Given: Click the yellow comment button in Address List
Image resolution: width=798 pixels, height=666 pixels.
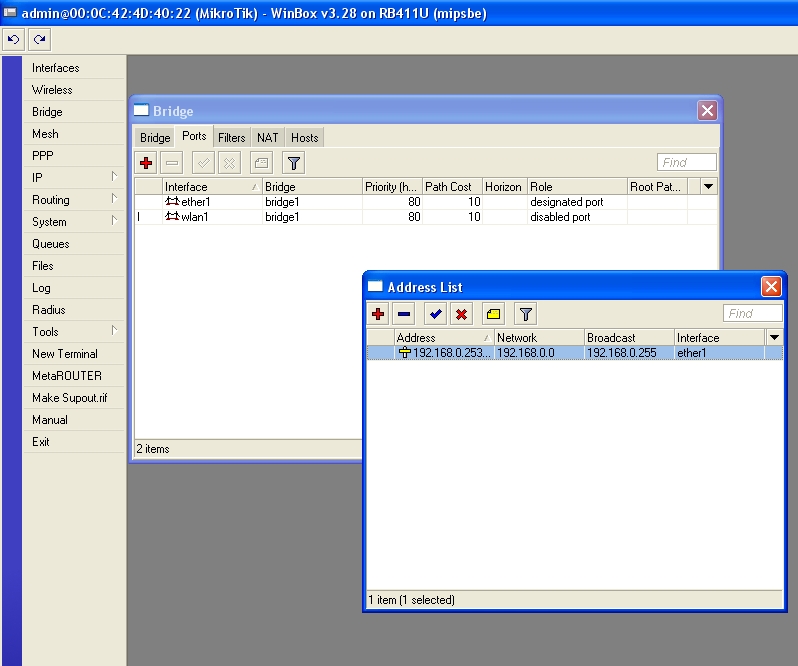Looking at the screenshot, I should [x=493, y=314].
